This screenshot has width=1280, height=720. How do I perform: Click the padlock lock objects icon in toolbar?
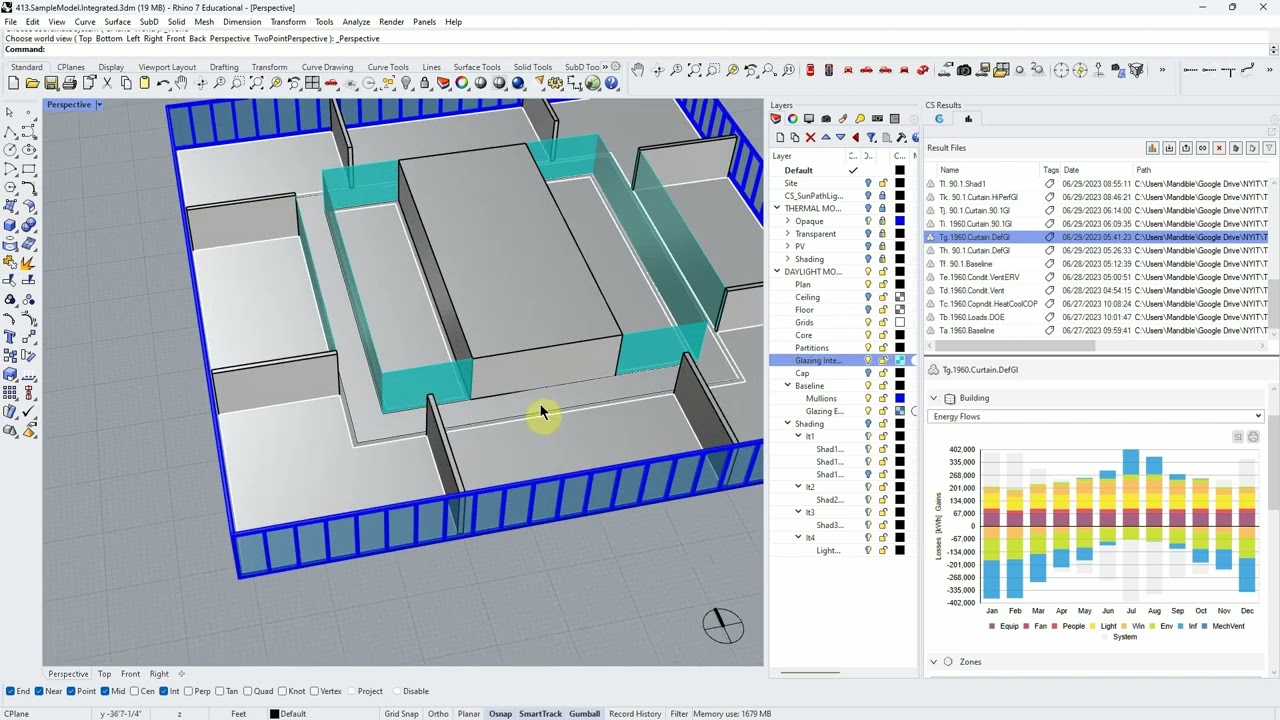click(424, 83)
